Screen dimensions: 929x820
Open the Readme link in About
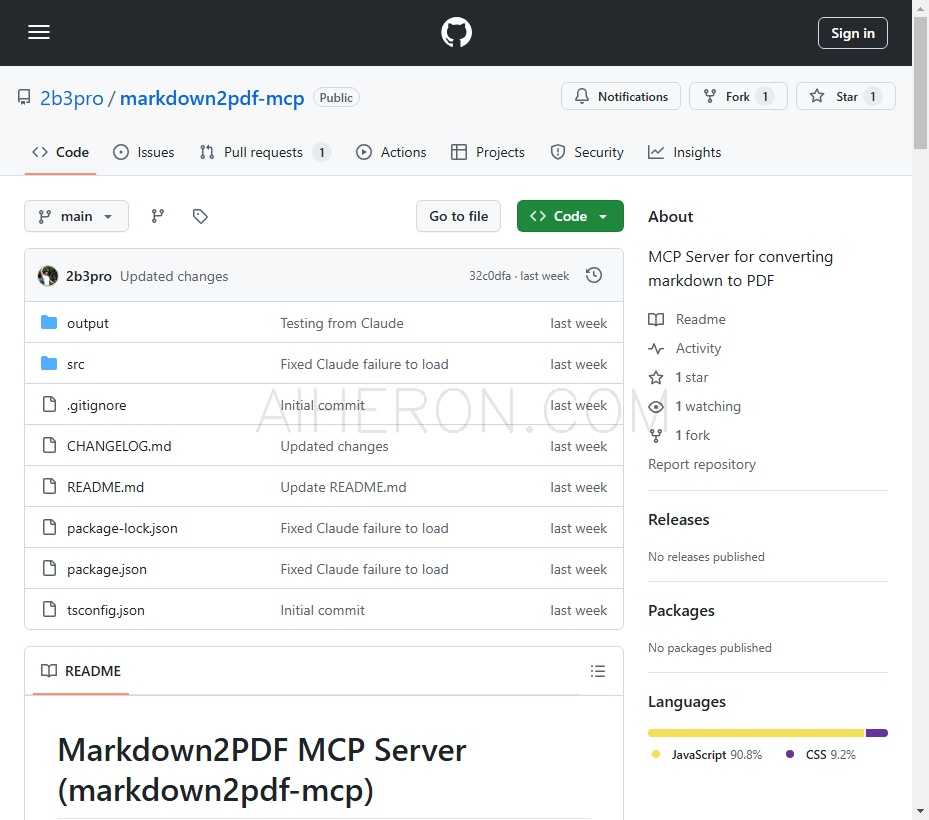pyautogui.click(x=687, y=319)
